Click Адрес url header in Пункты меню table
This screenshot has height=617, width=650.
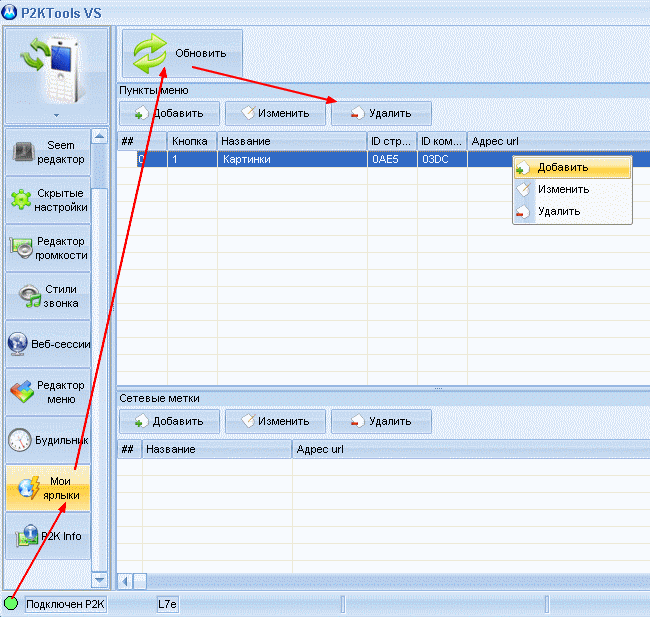click(559, 141)
